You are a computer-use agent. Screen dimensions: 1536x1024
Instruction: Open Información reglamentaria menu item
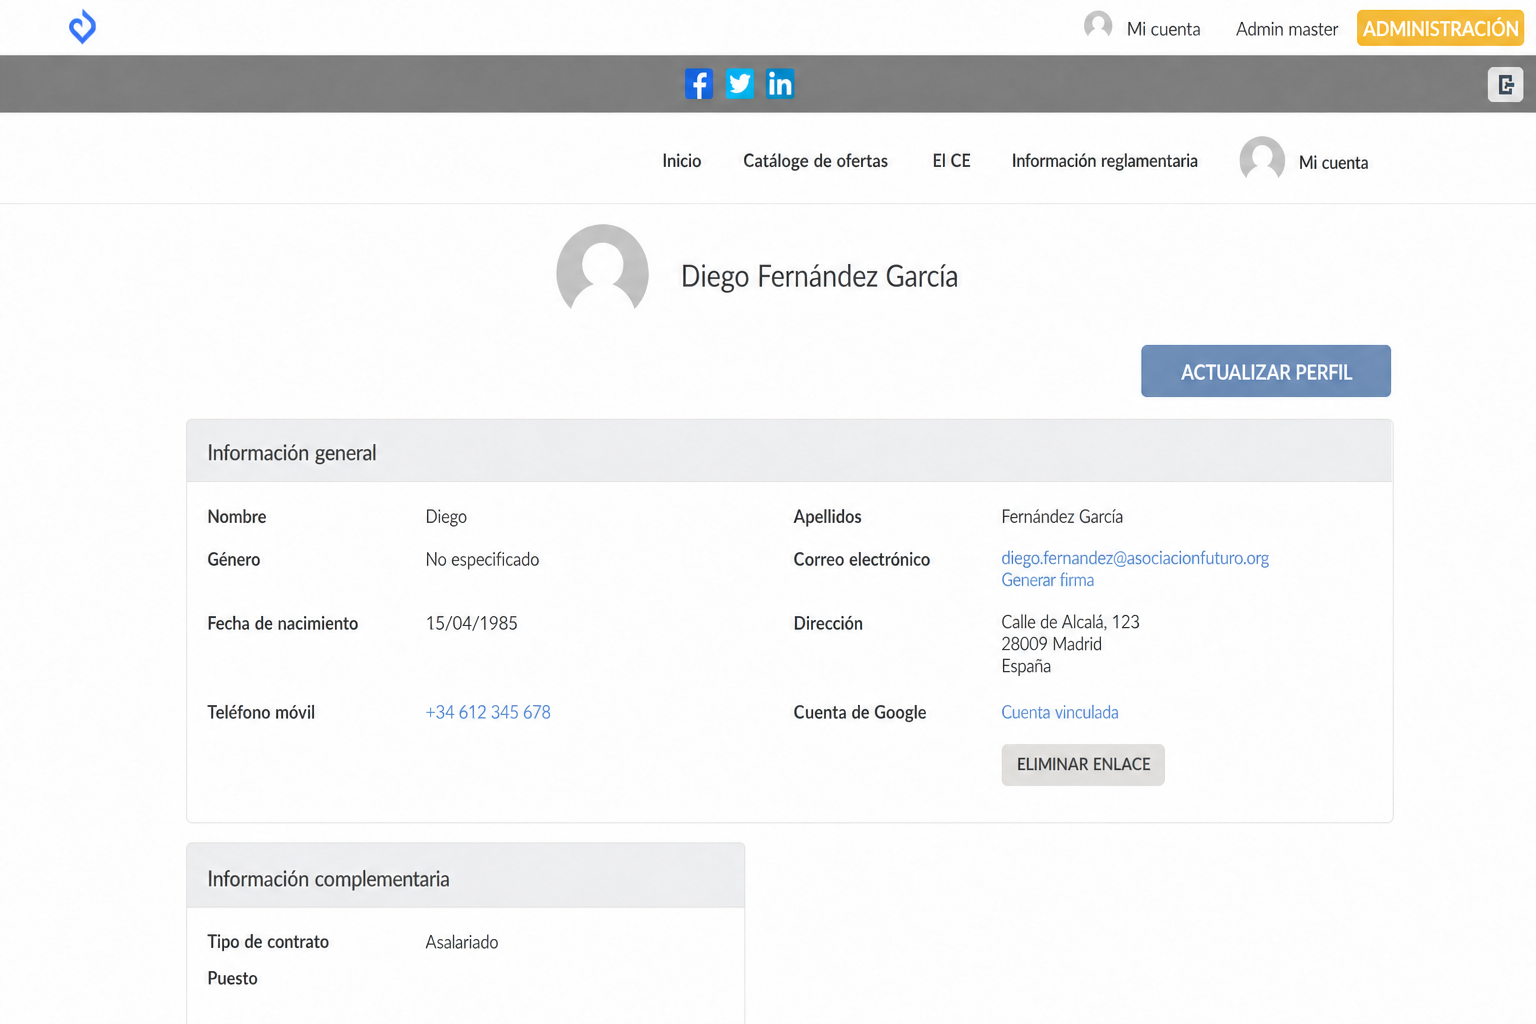(x=1104, y=161)
